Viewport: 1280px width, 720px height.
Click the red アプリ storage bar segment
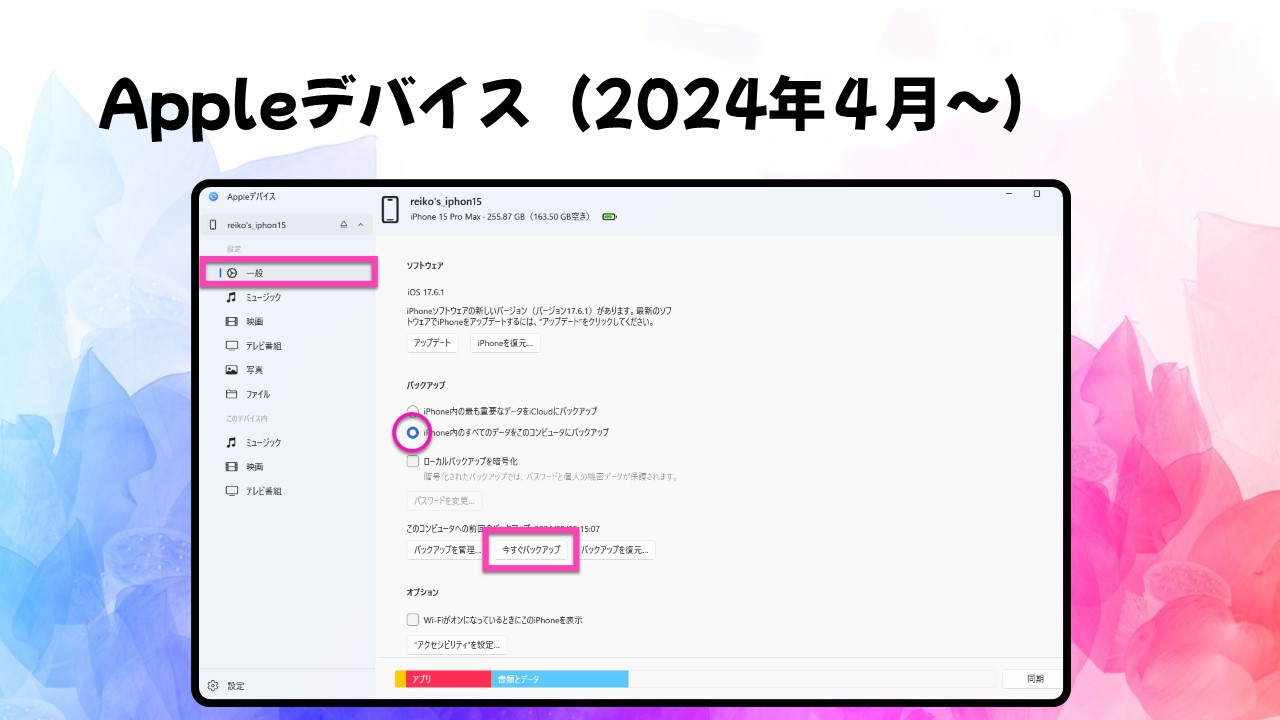point(448,679)
